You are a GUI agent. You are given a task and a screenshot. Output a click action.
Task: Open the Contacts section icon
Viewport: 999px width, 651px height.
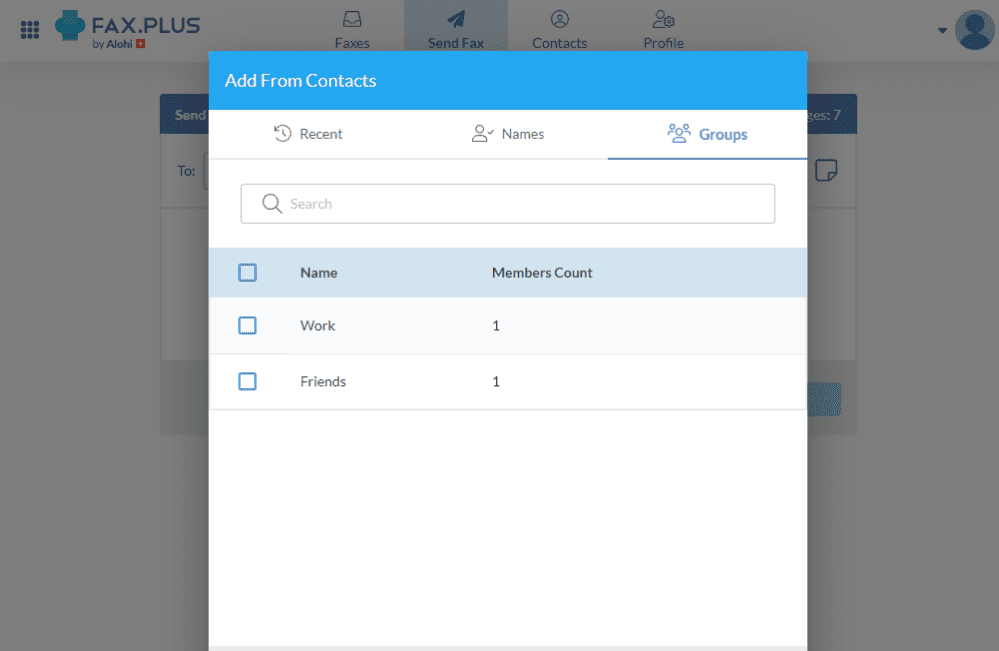click(x=559, y=18)
